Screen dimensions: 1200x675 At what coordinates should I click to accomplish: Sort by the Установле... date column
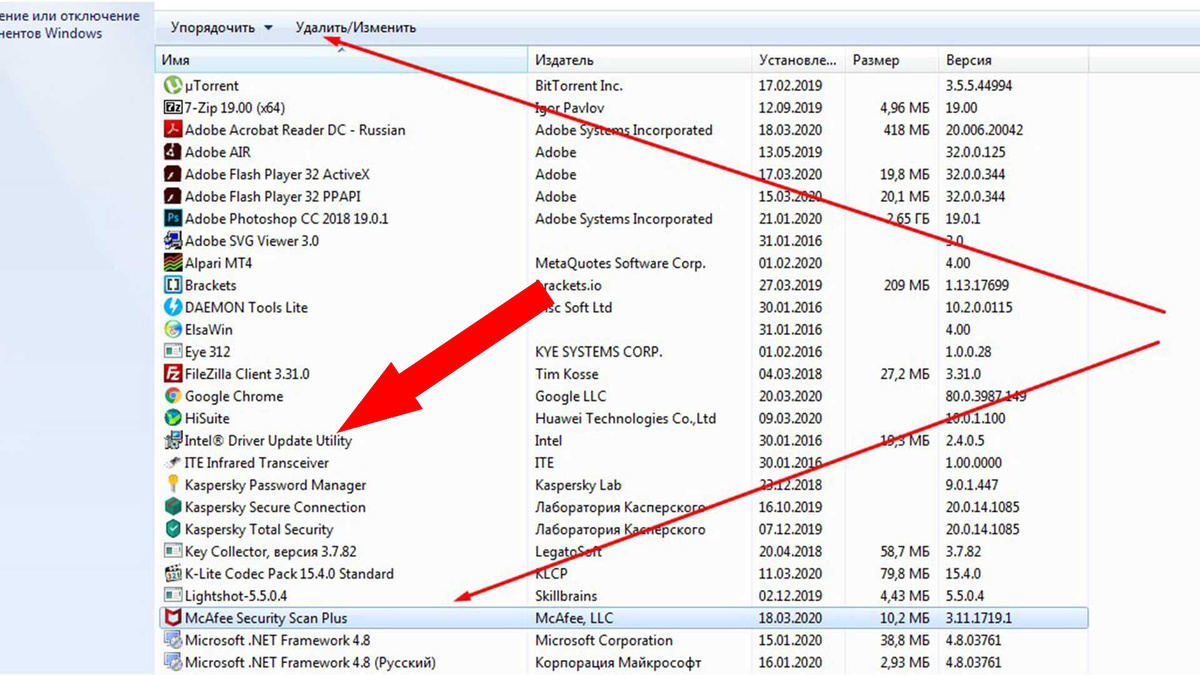pyautogui.click(x=798, y=60)
